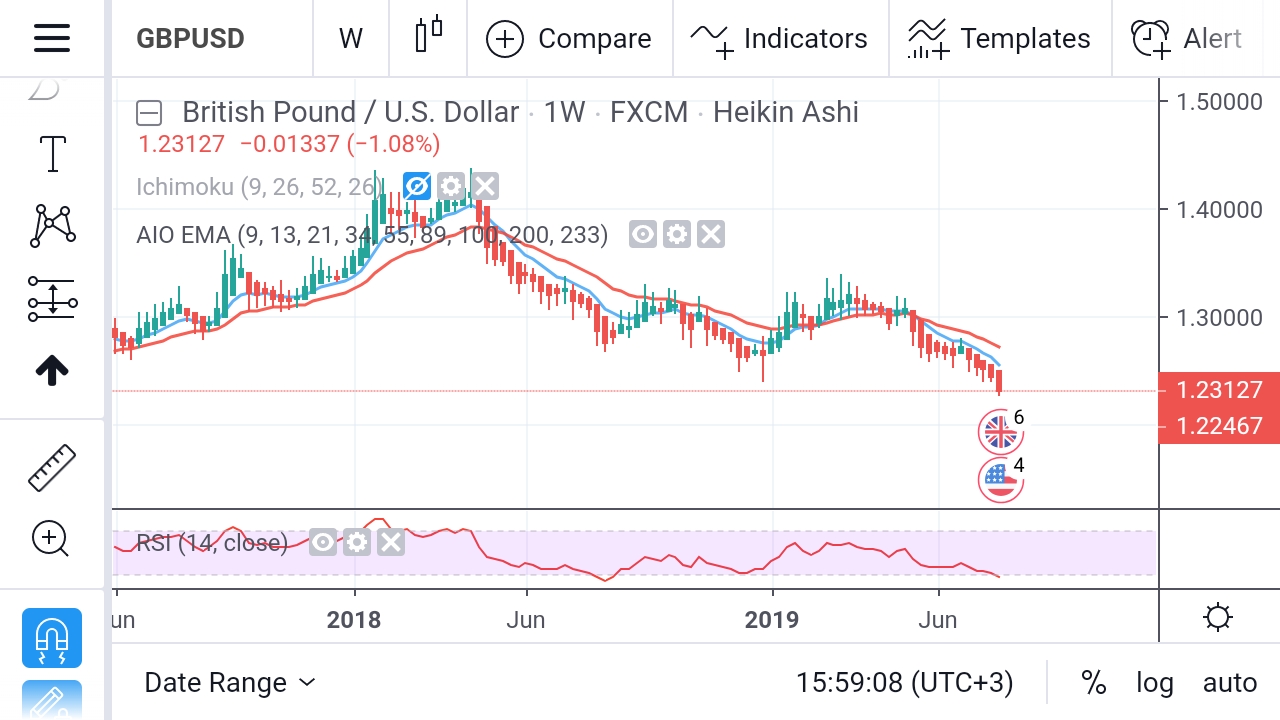The height and width of the screenshot is (720, 1280).
Task: Change candlestick chart style
Action: point(428,38)
